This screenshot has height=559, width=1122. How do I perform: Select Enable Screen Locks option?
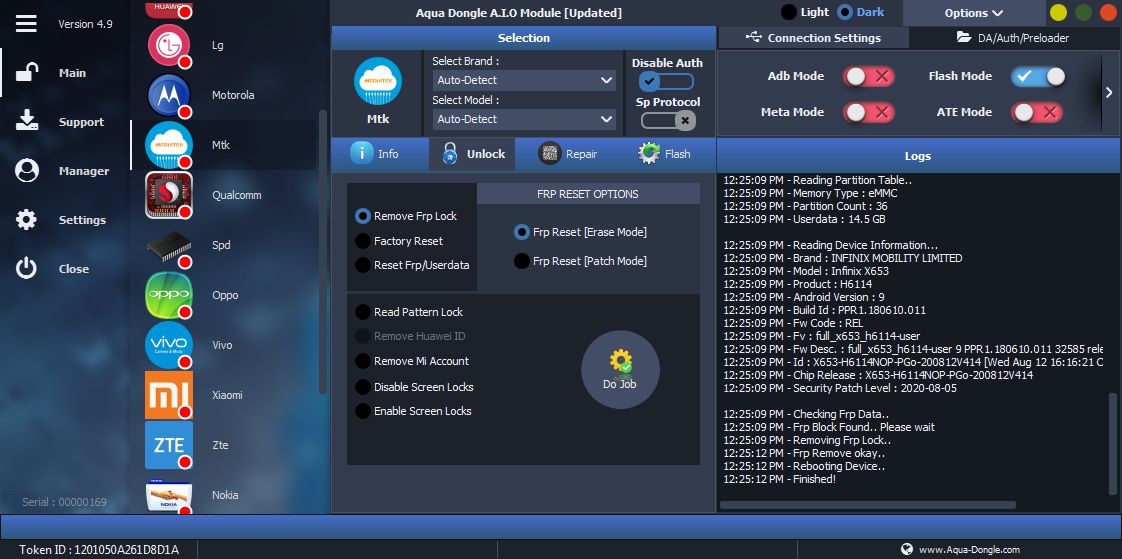[x=414, y=411]
